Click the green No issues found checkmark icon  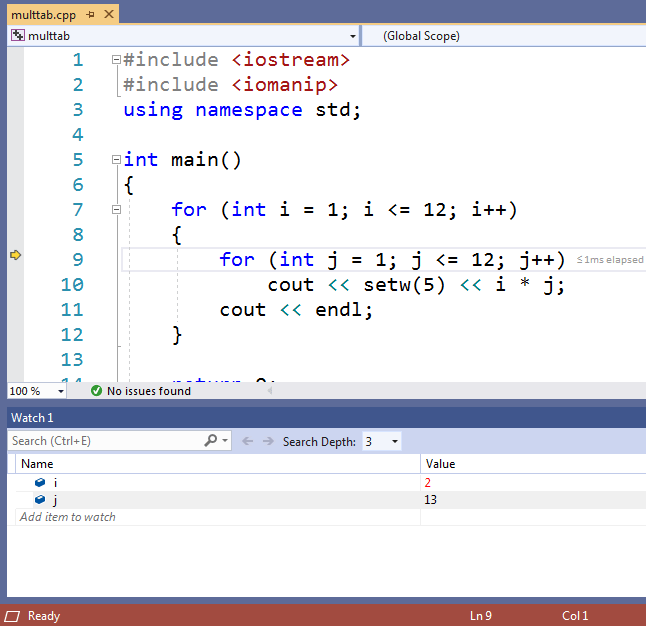click(x=96, y=391)
